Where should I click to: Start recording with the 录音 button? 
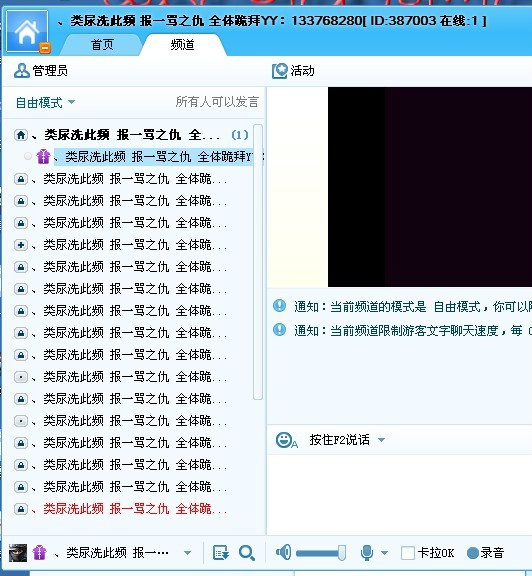[485, 553]
